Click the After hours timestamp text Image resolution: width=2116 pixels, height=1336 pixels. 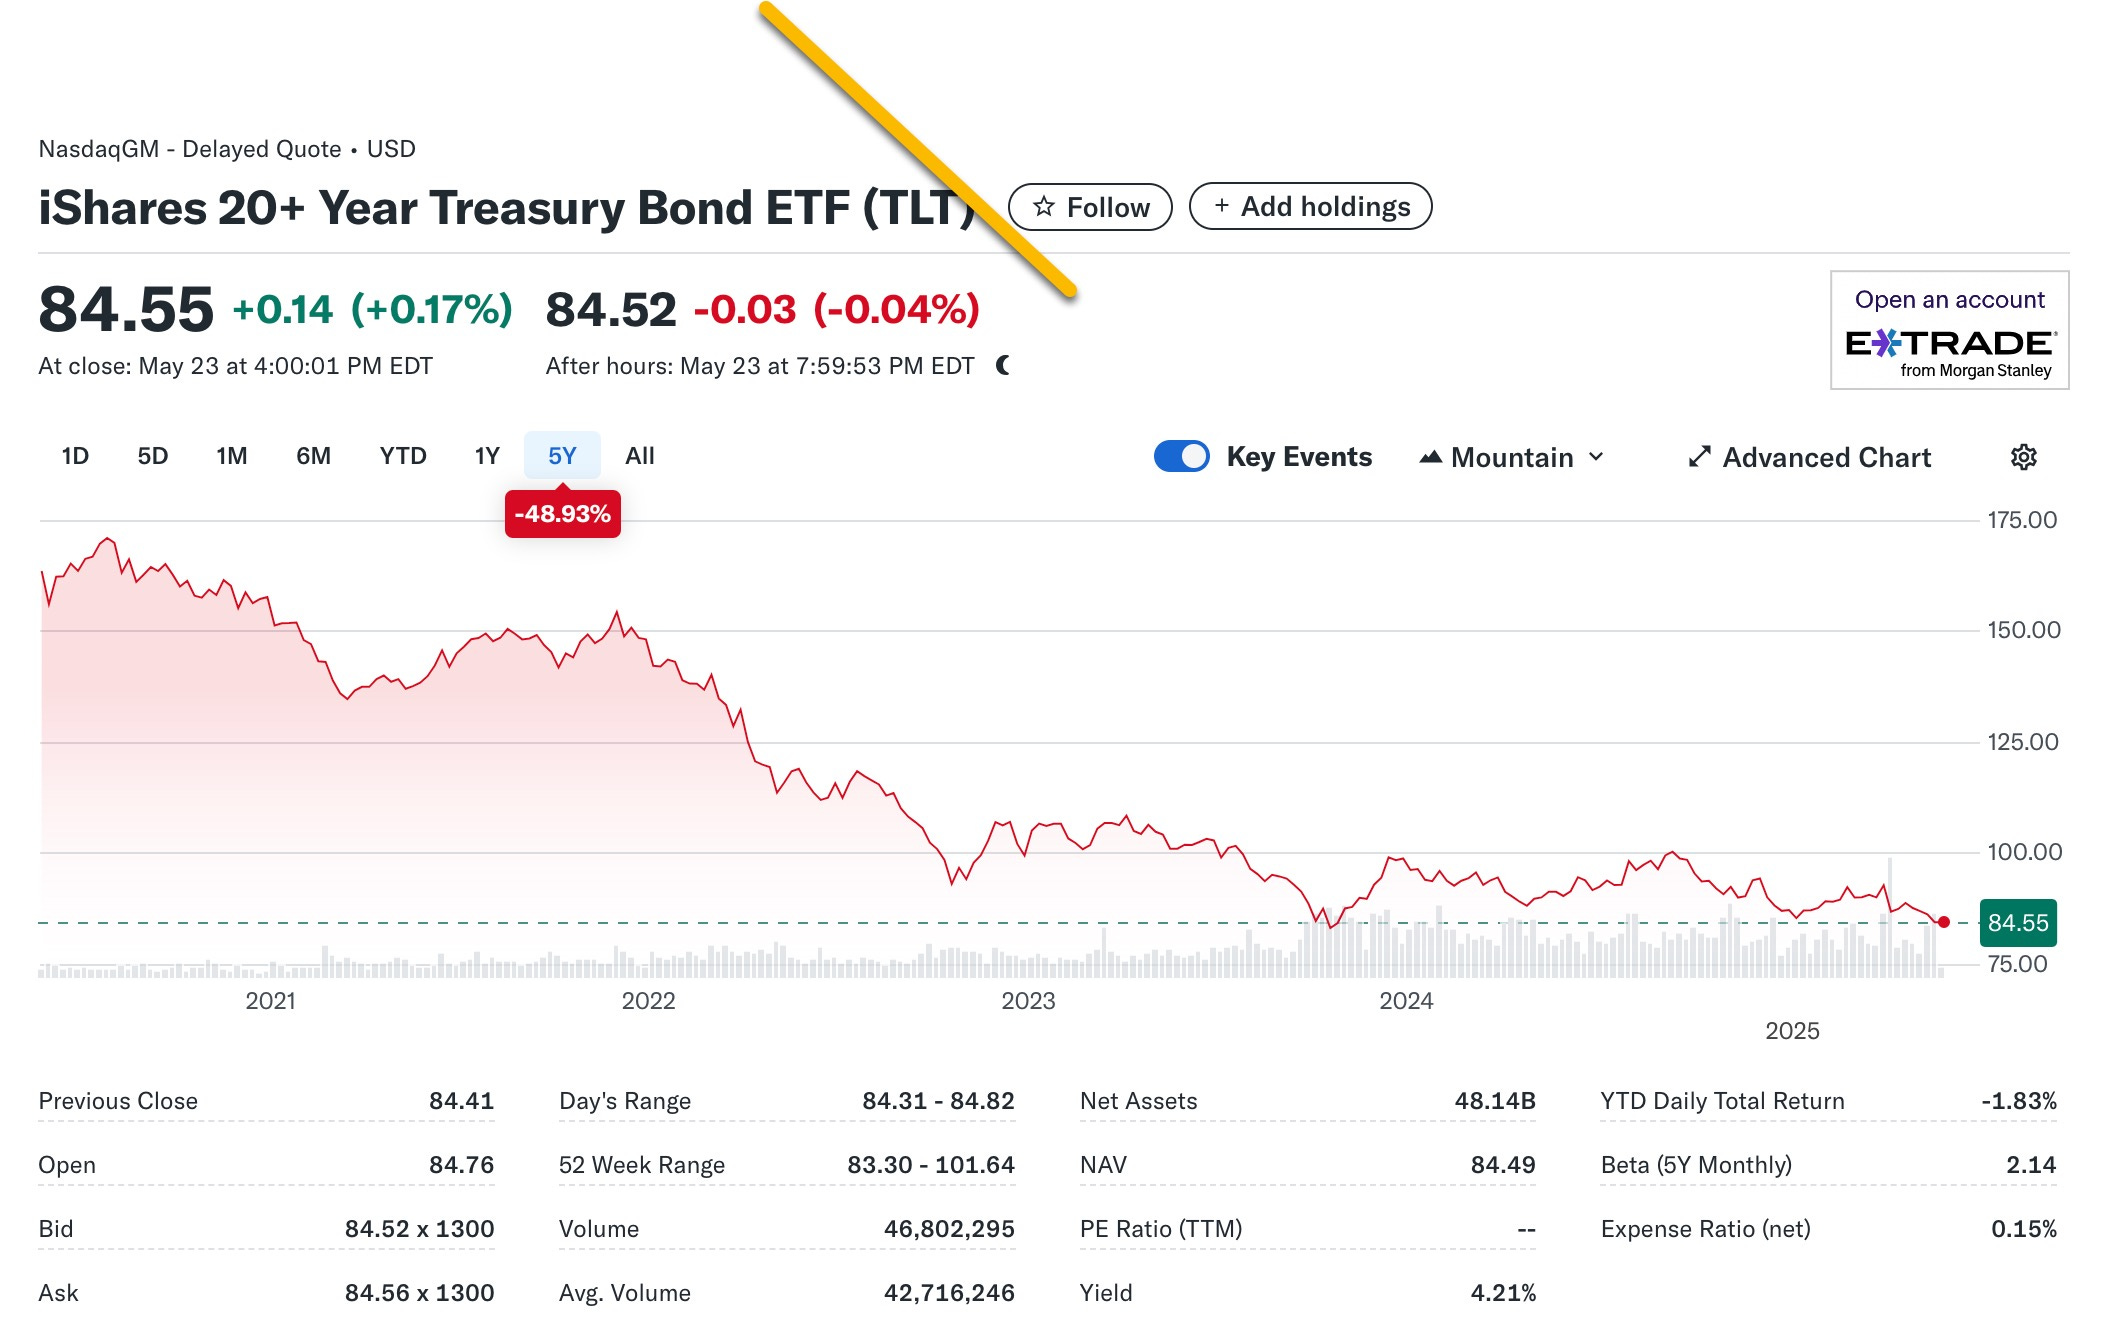point(760,366)
